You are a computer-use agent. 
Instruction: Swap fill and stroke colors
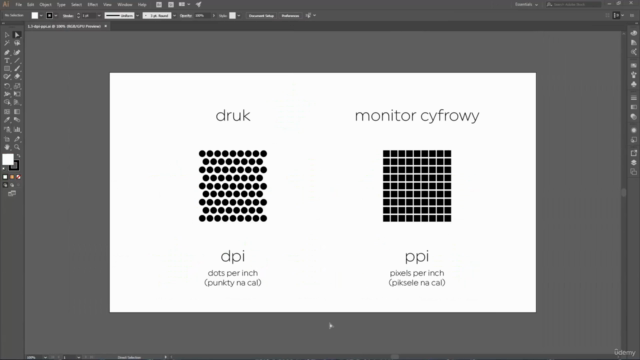18,156
